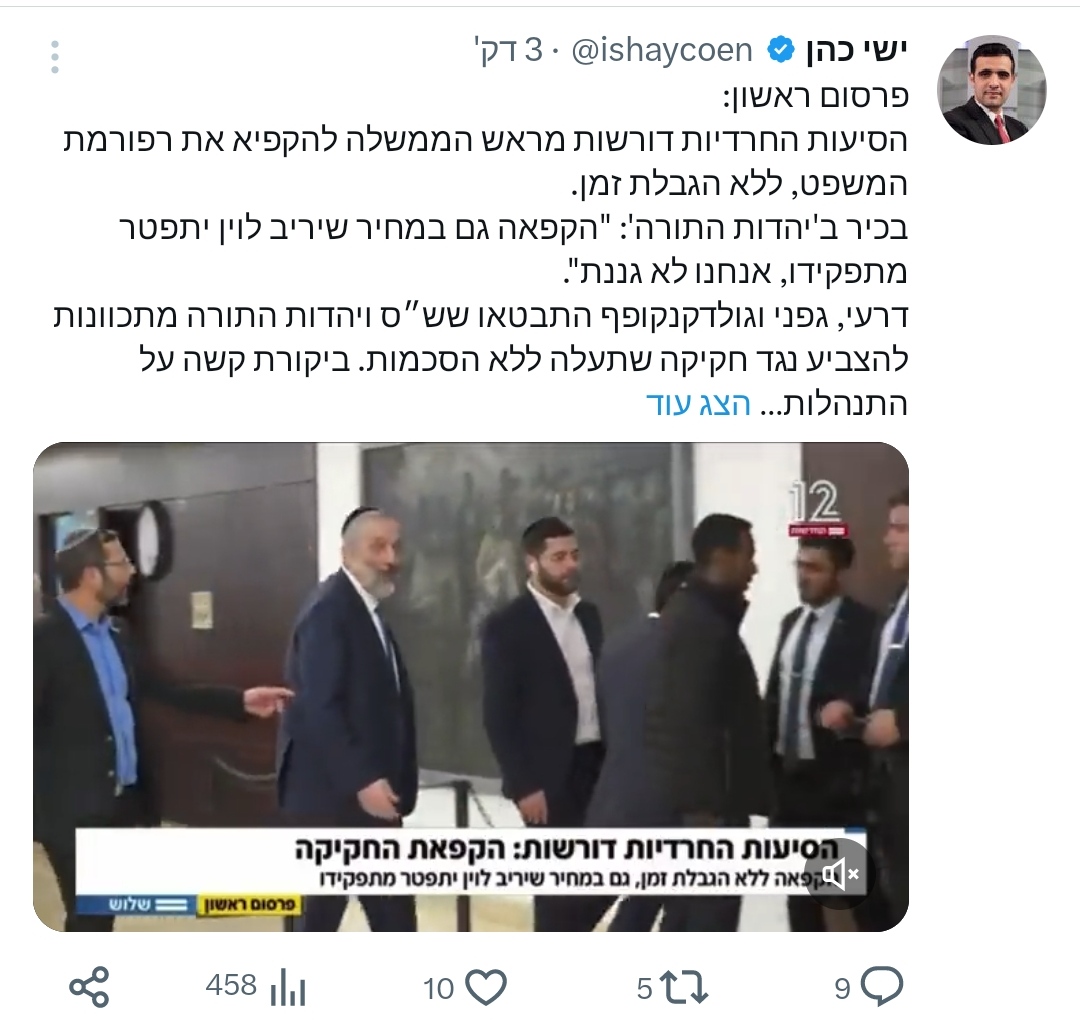Open ישי כהן display name profile

856,51
